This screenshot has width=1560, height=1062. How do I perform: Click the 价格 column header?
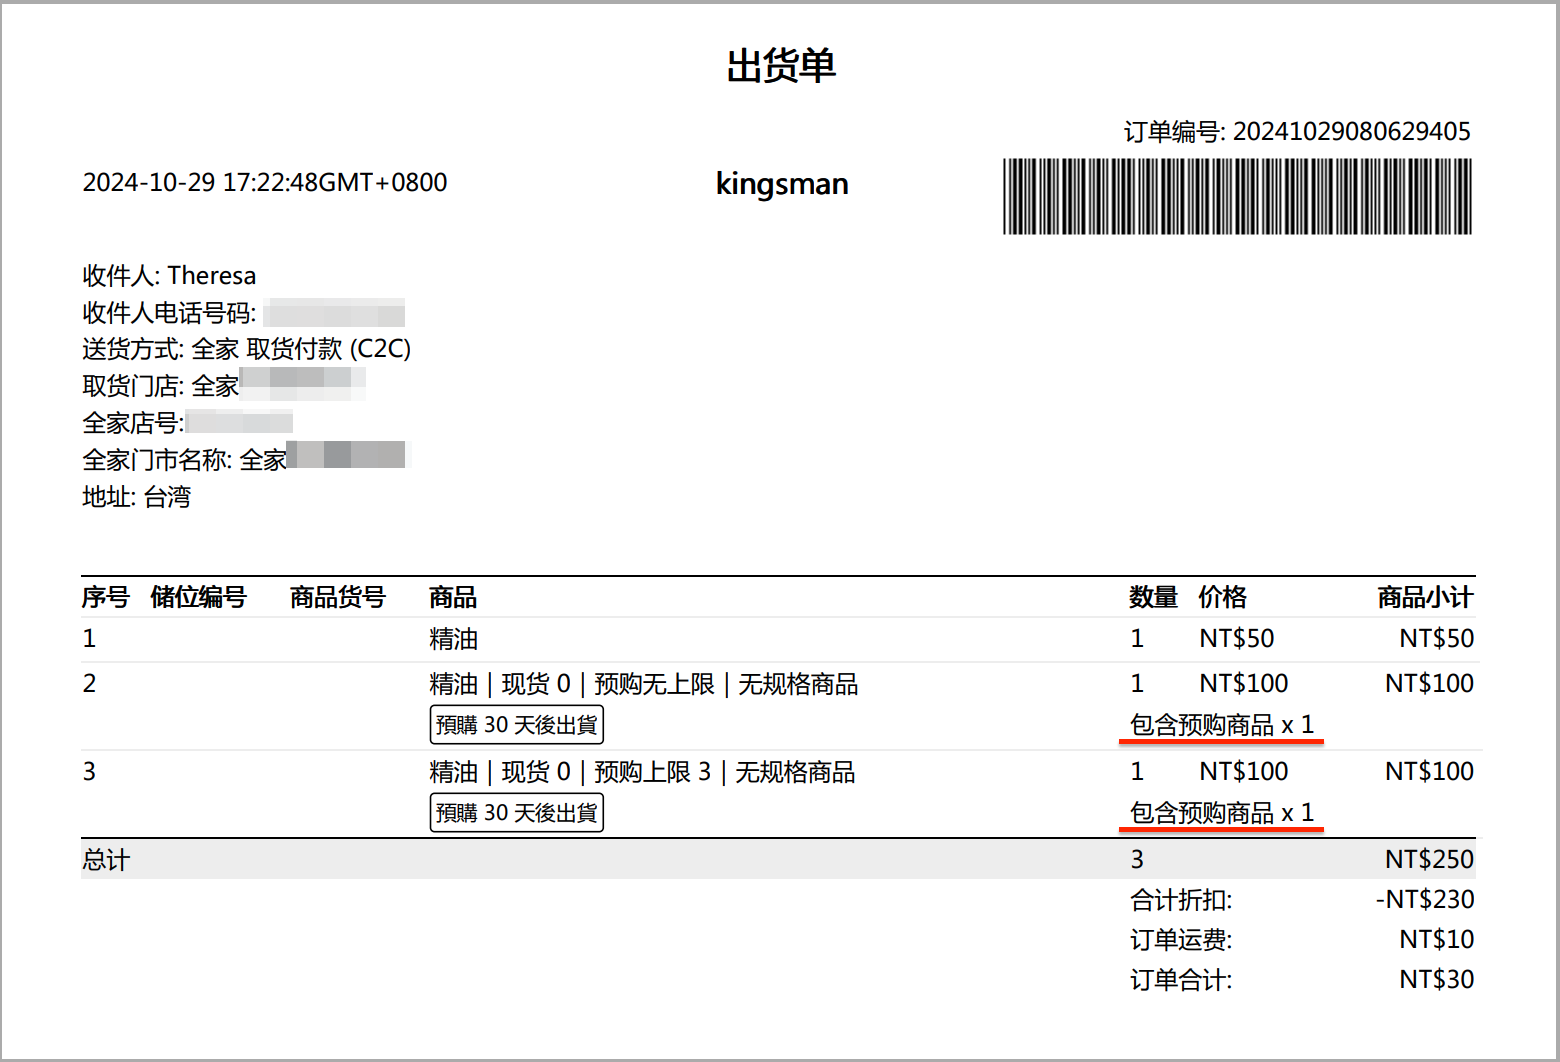tap(1222, 597)
